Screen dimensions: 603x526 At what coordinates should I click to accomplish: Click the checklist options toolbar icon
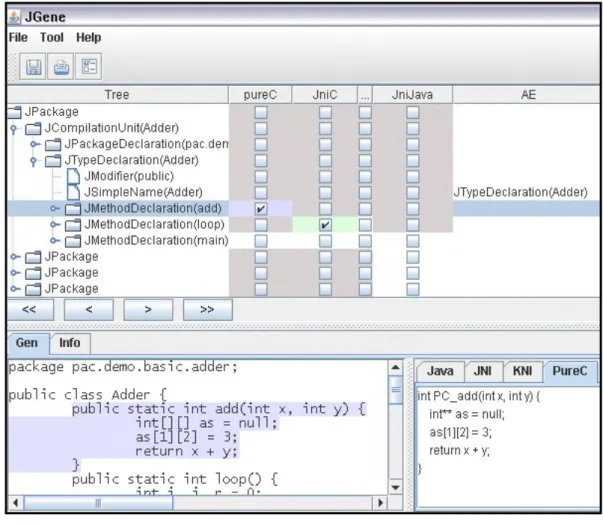pyautogui.click(x=89, y=67)
